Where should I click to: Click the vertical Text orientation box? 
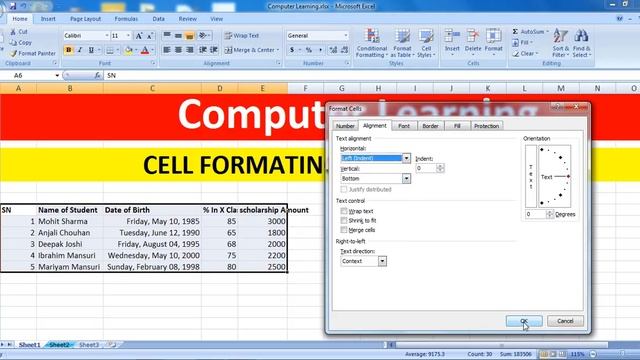[x=531, y=176]
